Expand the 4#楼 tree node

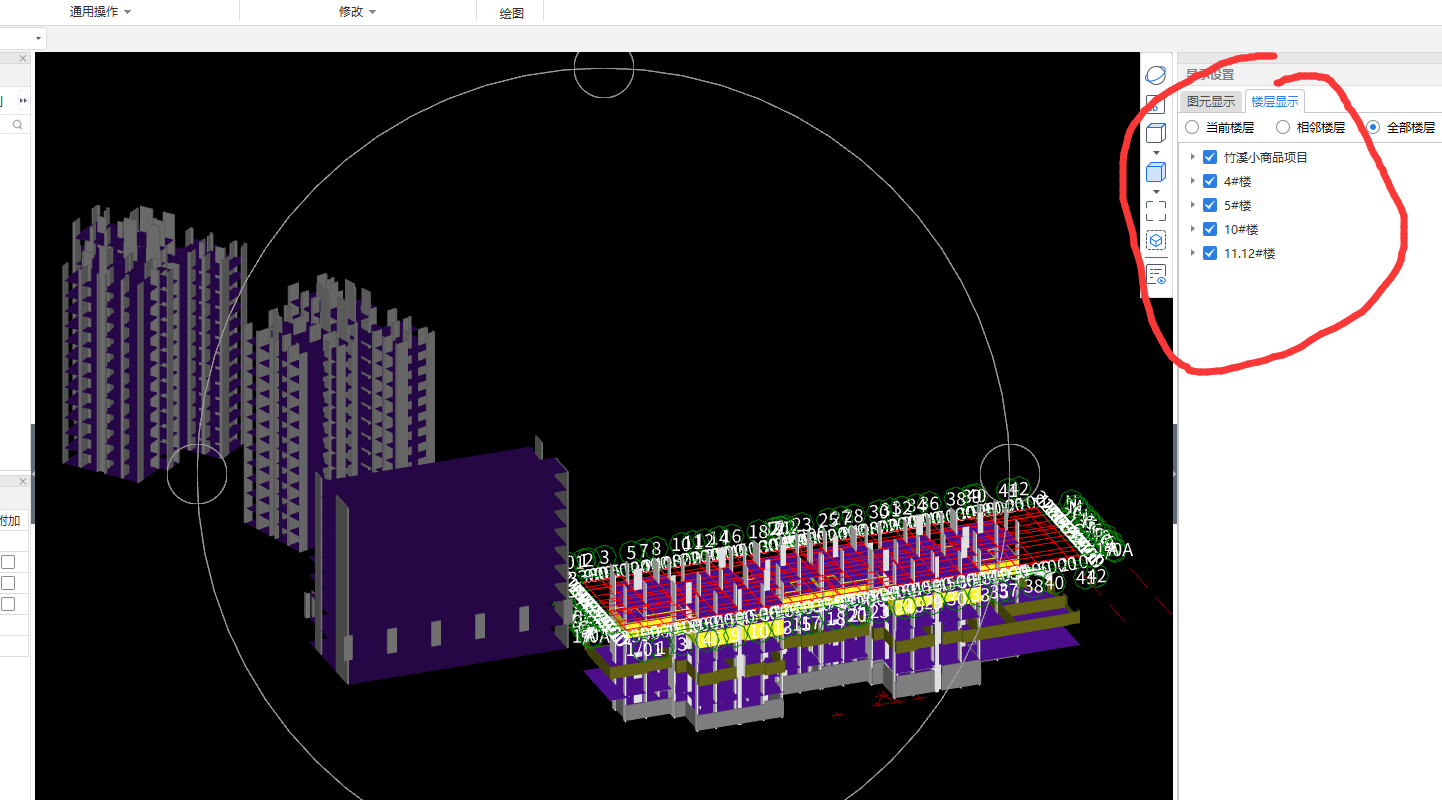click(1192, 181)
